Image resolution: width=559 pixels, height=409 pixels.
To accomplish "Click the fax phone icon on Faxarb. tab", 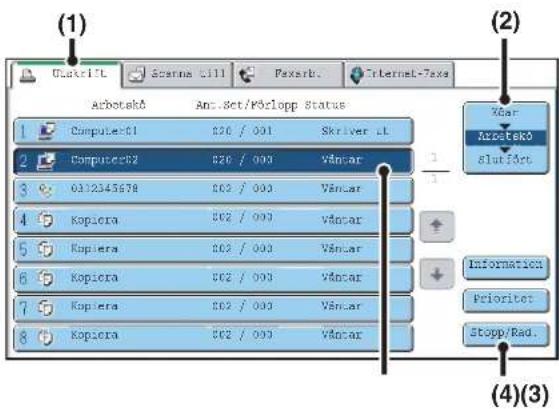I will coord(247,75).
